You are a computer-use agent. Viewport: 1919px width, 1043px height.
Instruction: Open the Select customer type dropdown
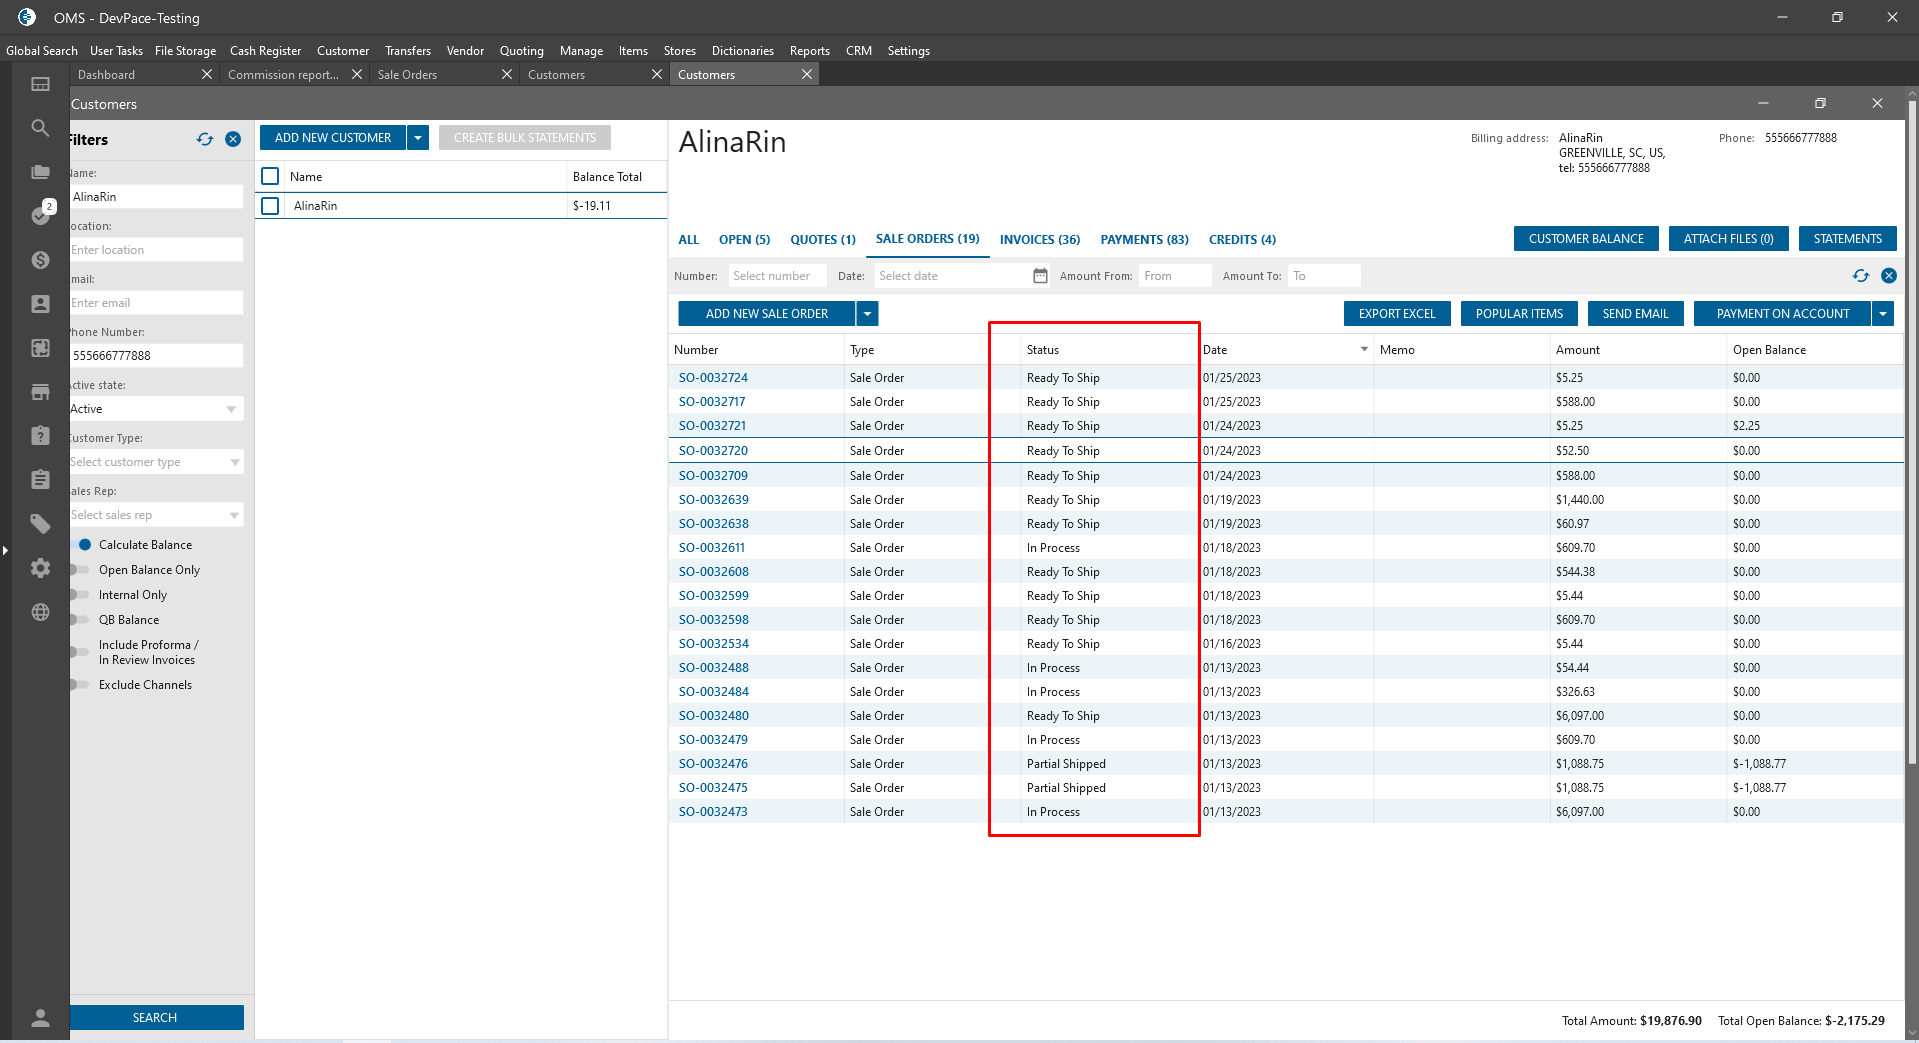point(156,462)
